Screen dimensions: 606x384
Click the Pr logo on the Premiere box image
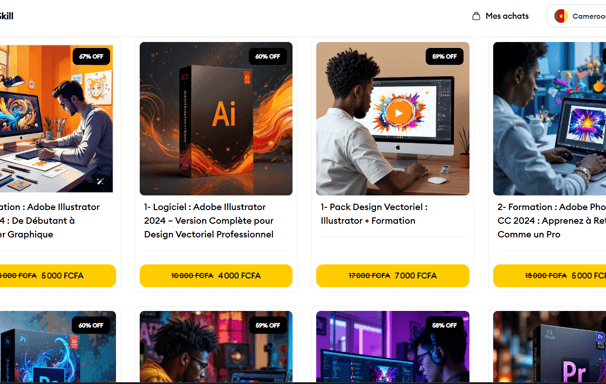coord(574,370)
